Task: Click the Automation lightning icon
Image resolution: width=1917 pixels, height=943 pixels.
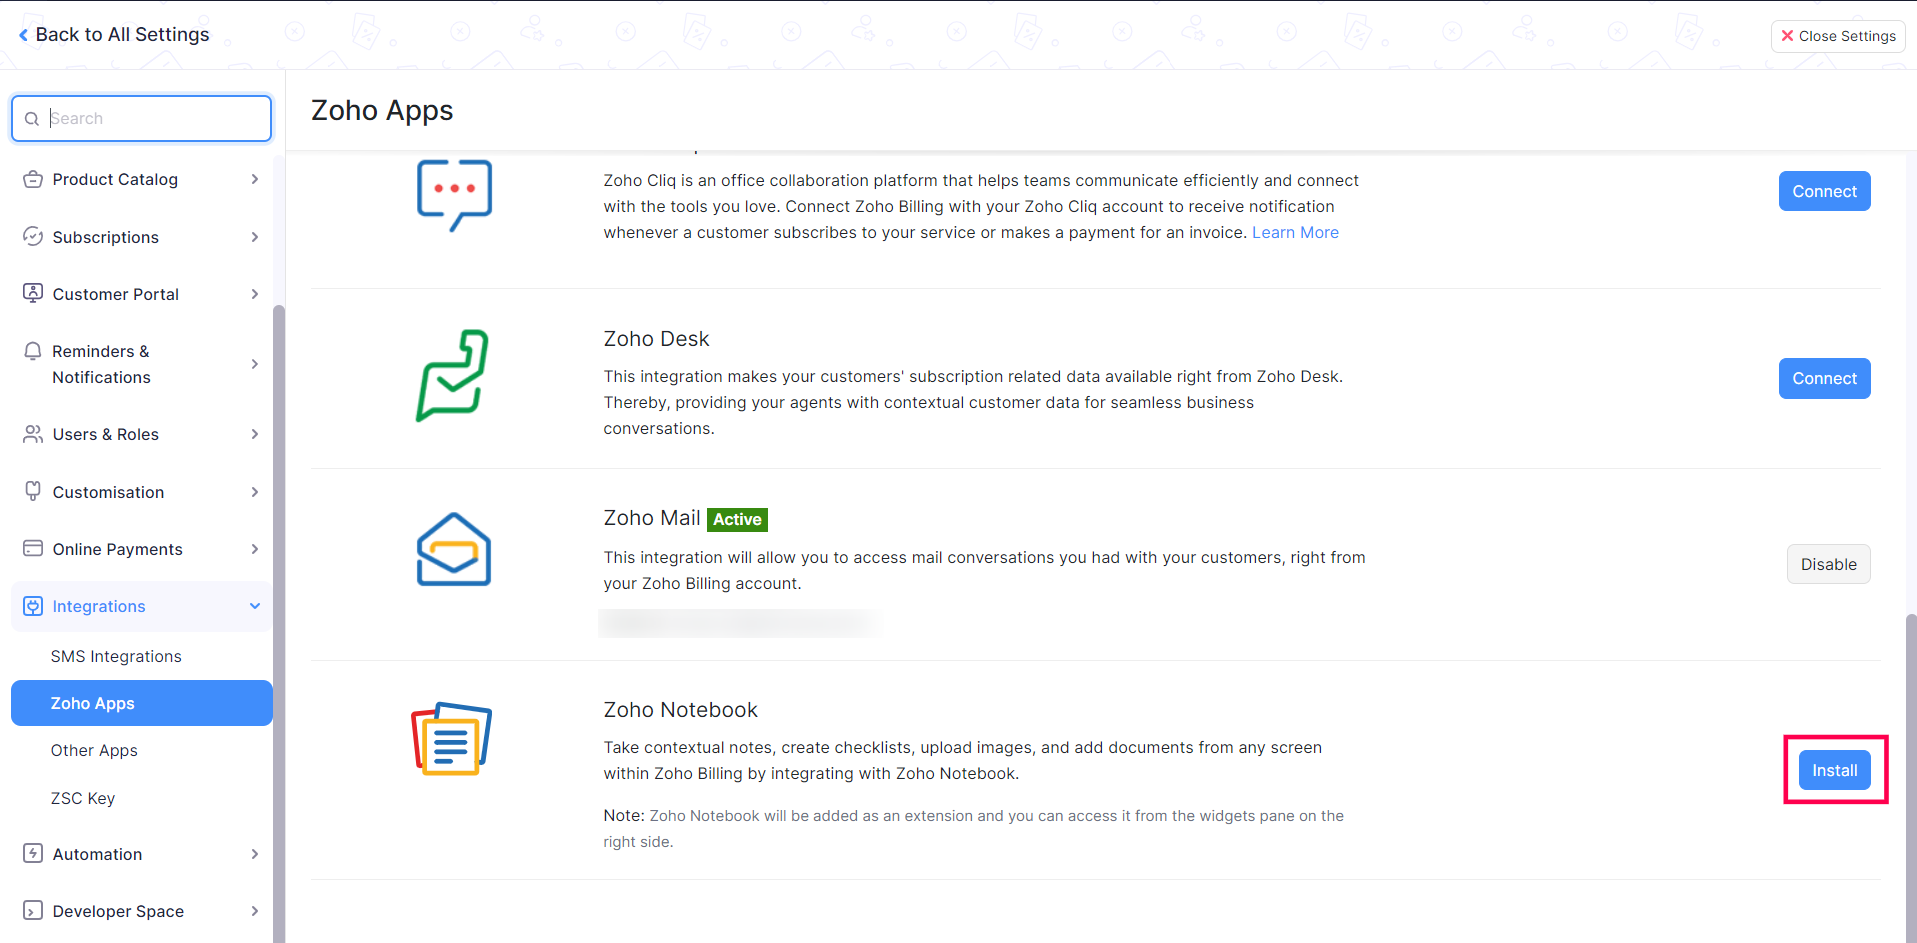Action: click(x=33, y=854)
